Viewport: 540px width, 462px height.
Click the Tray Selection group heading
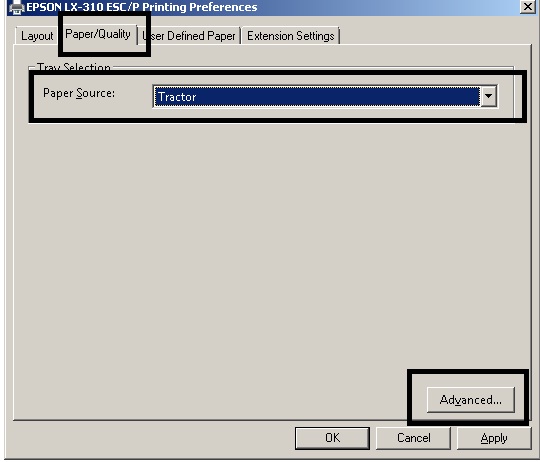tap(74, 67)
